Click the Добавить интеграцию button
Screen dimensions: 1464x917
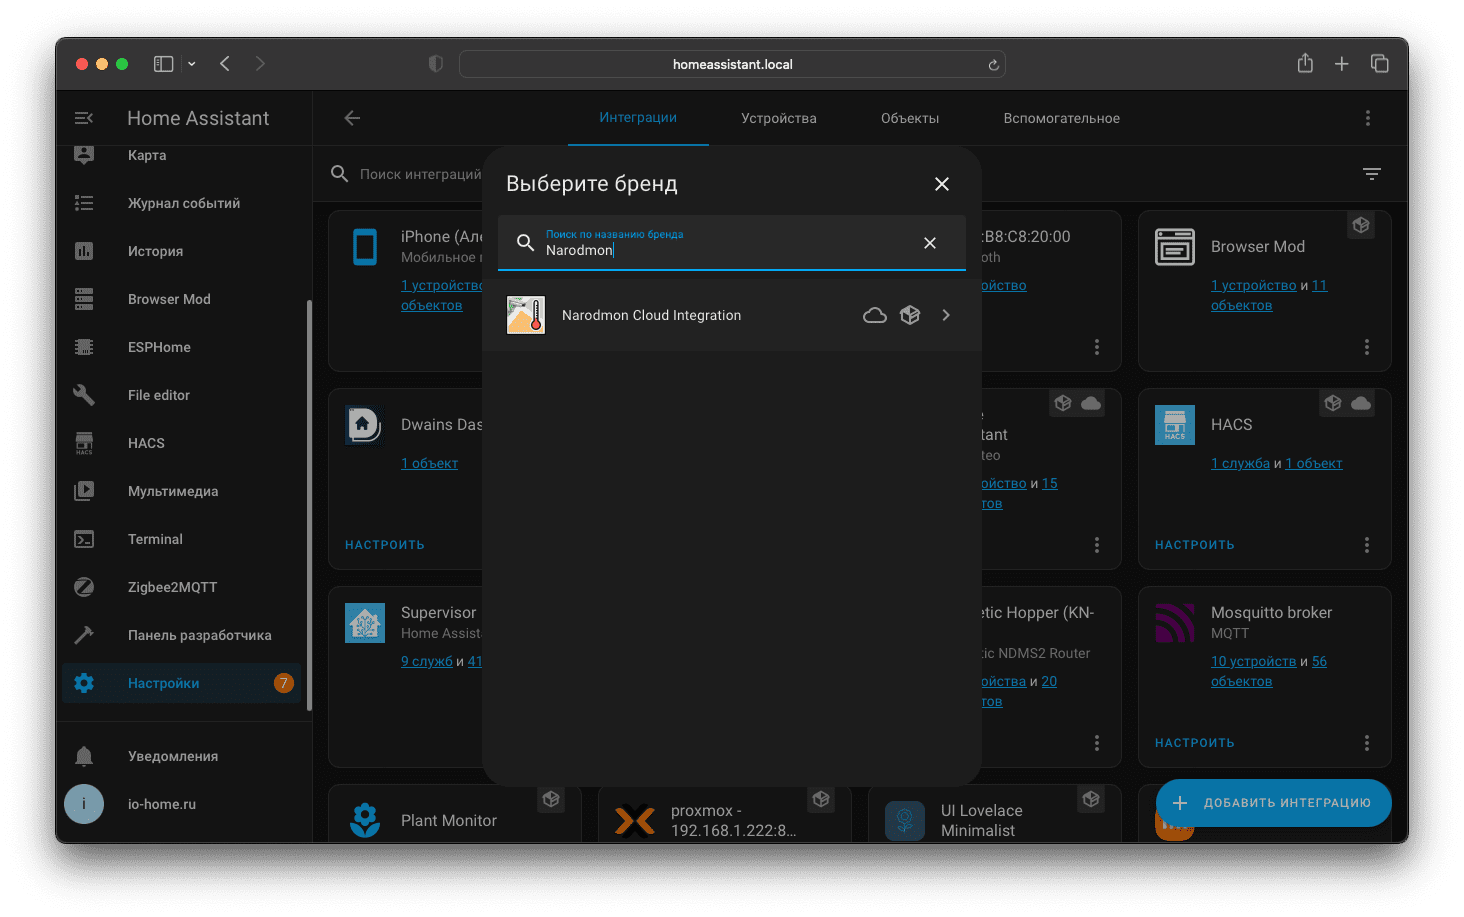click(x=1273, y=803)
